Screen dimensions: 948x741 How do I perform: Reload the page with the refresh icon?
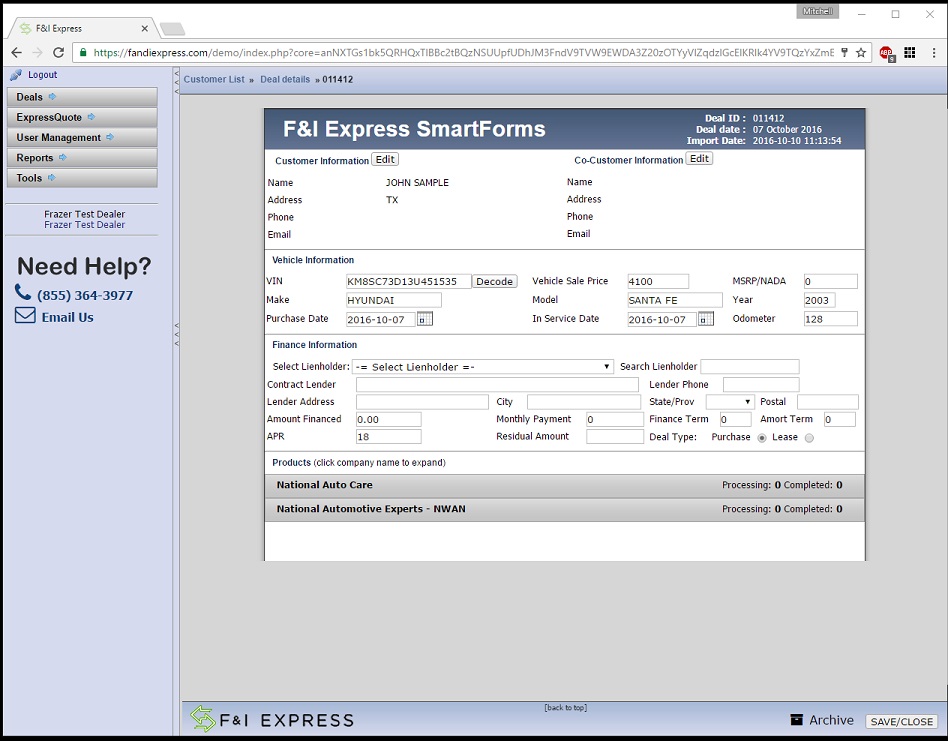coord(58,53)
